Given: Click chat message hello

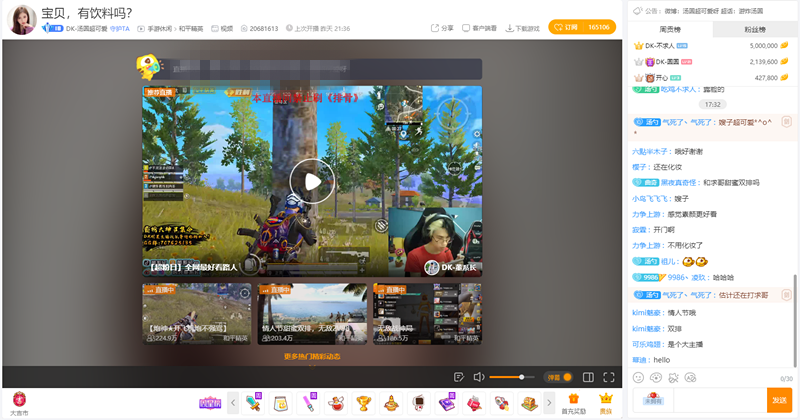Looking at the screenshot, I should pyautogui.click(x=662, y=360).
